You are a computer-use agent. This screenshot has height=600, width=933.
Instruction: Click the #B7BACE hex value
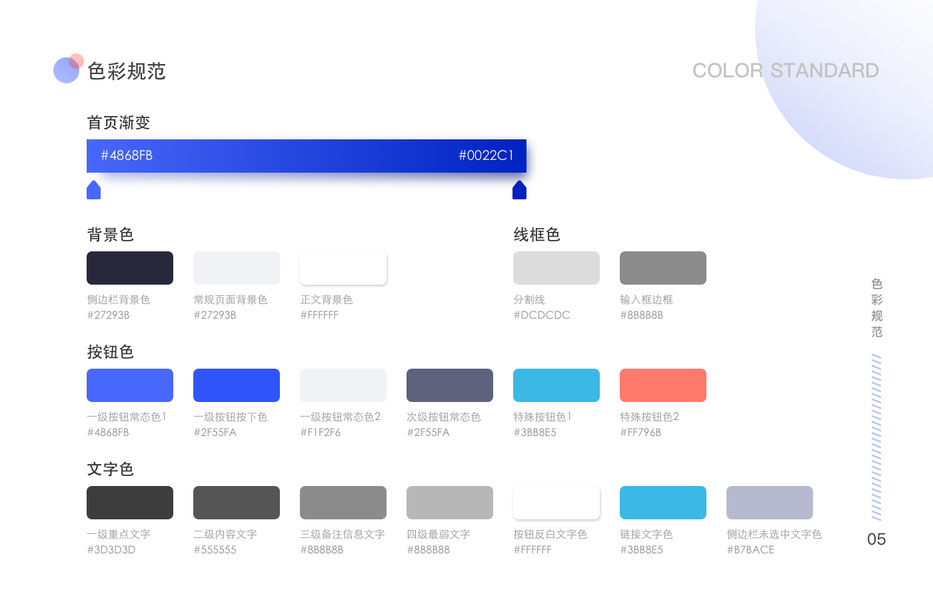click(x=750, y=549)
